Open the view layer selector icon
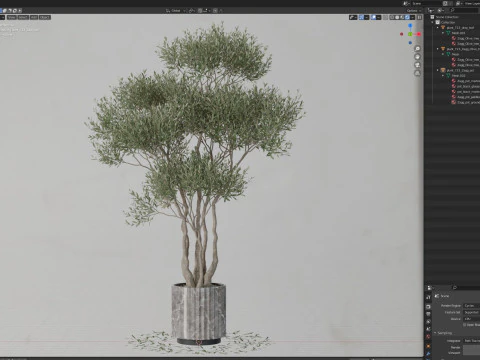The height and width of the screenshot is (360, 480). (x=459, y=4)
